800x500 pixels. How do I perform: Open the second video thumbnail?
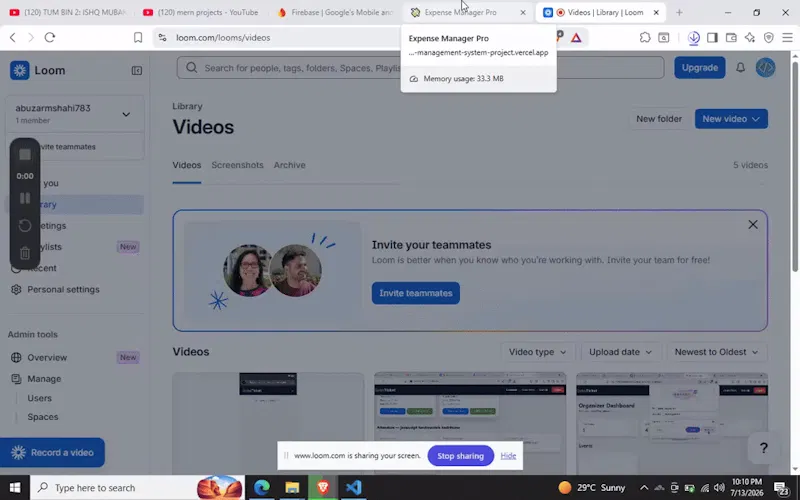(x=470, y=423)
